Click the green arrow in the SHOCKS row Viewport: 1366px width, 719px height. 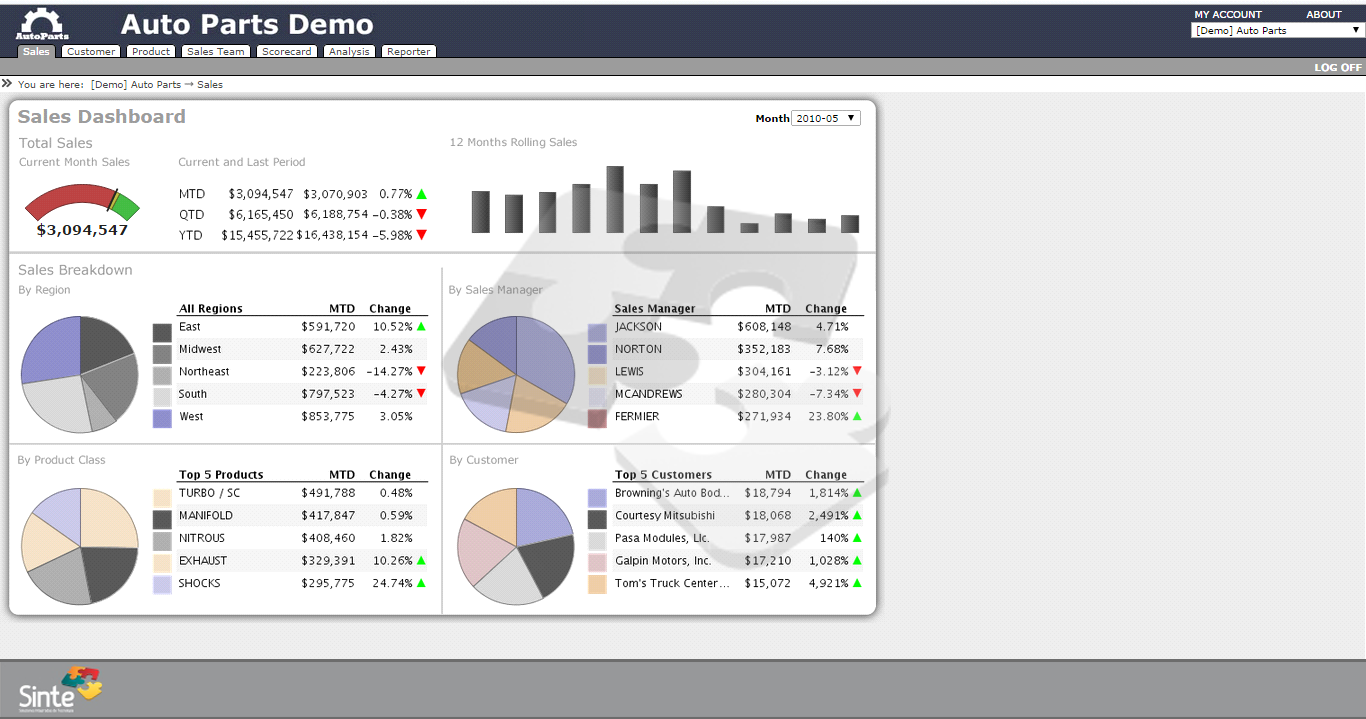point(421,583)
